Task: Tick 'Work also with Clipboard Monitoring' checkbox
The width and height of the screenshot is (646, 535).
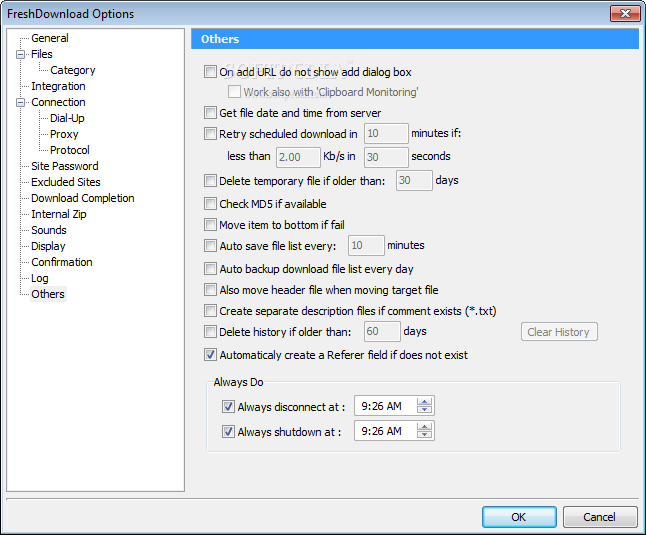Action: 234,92
